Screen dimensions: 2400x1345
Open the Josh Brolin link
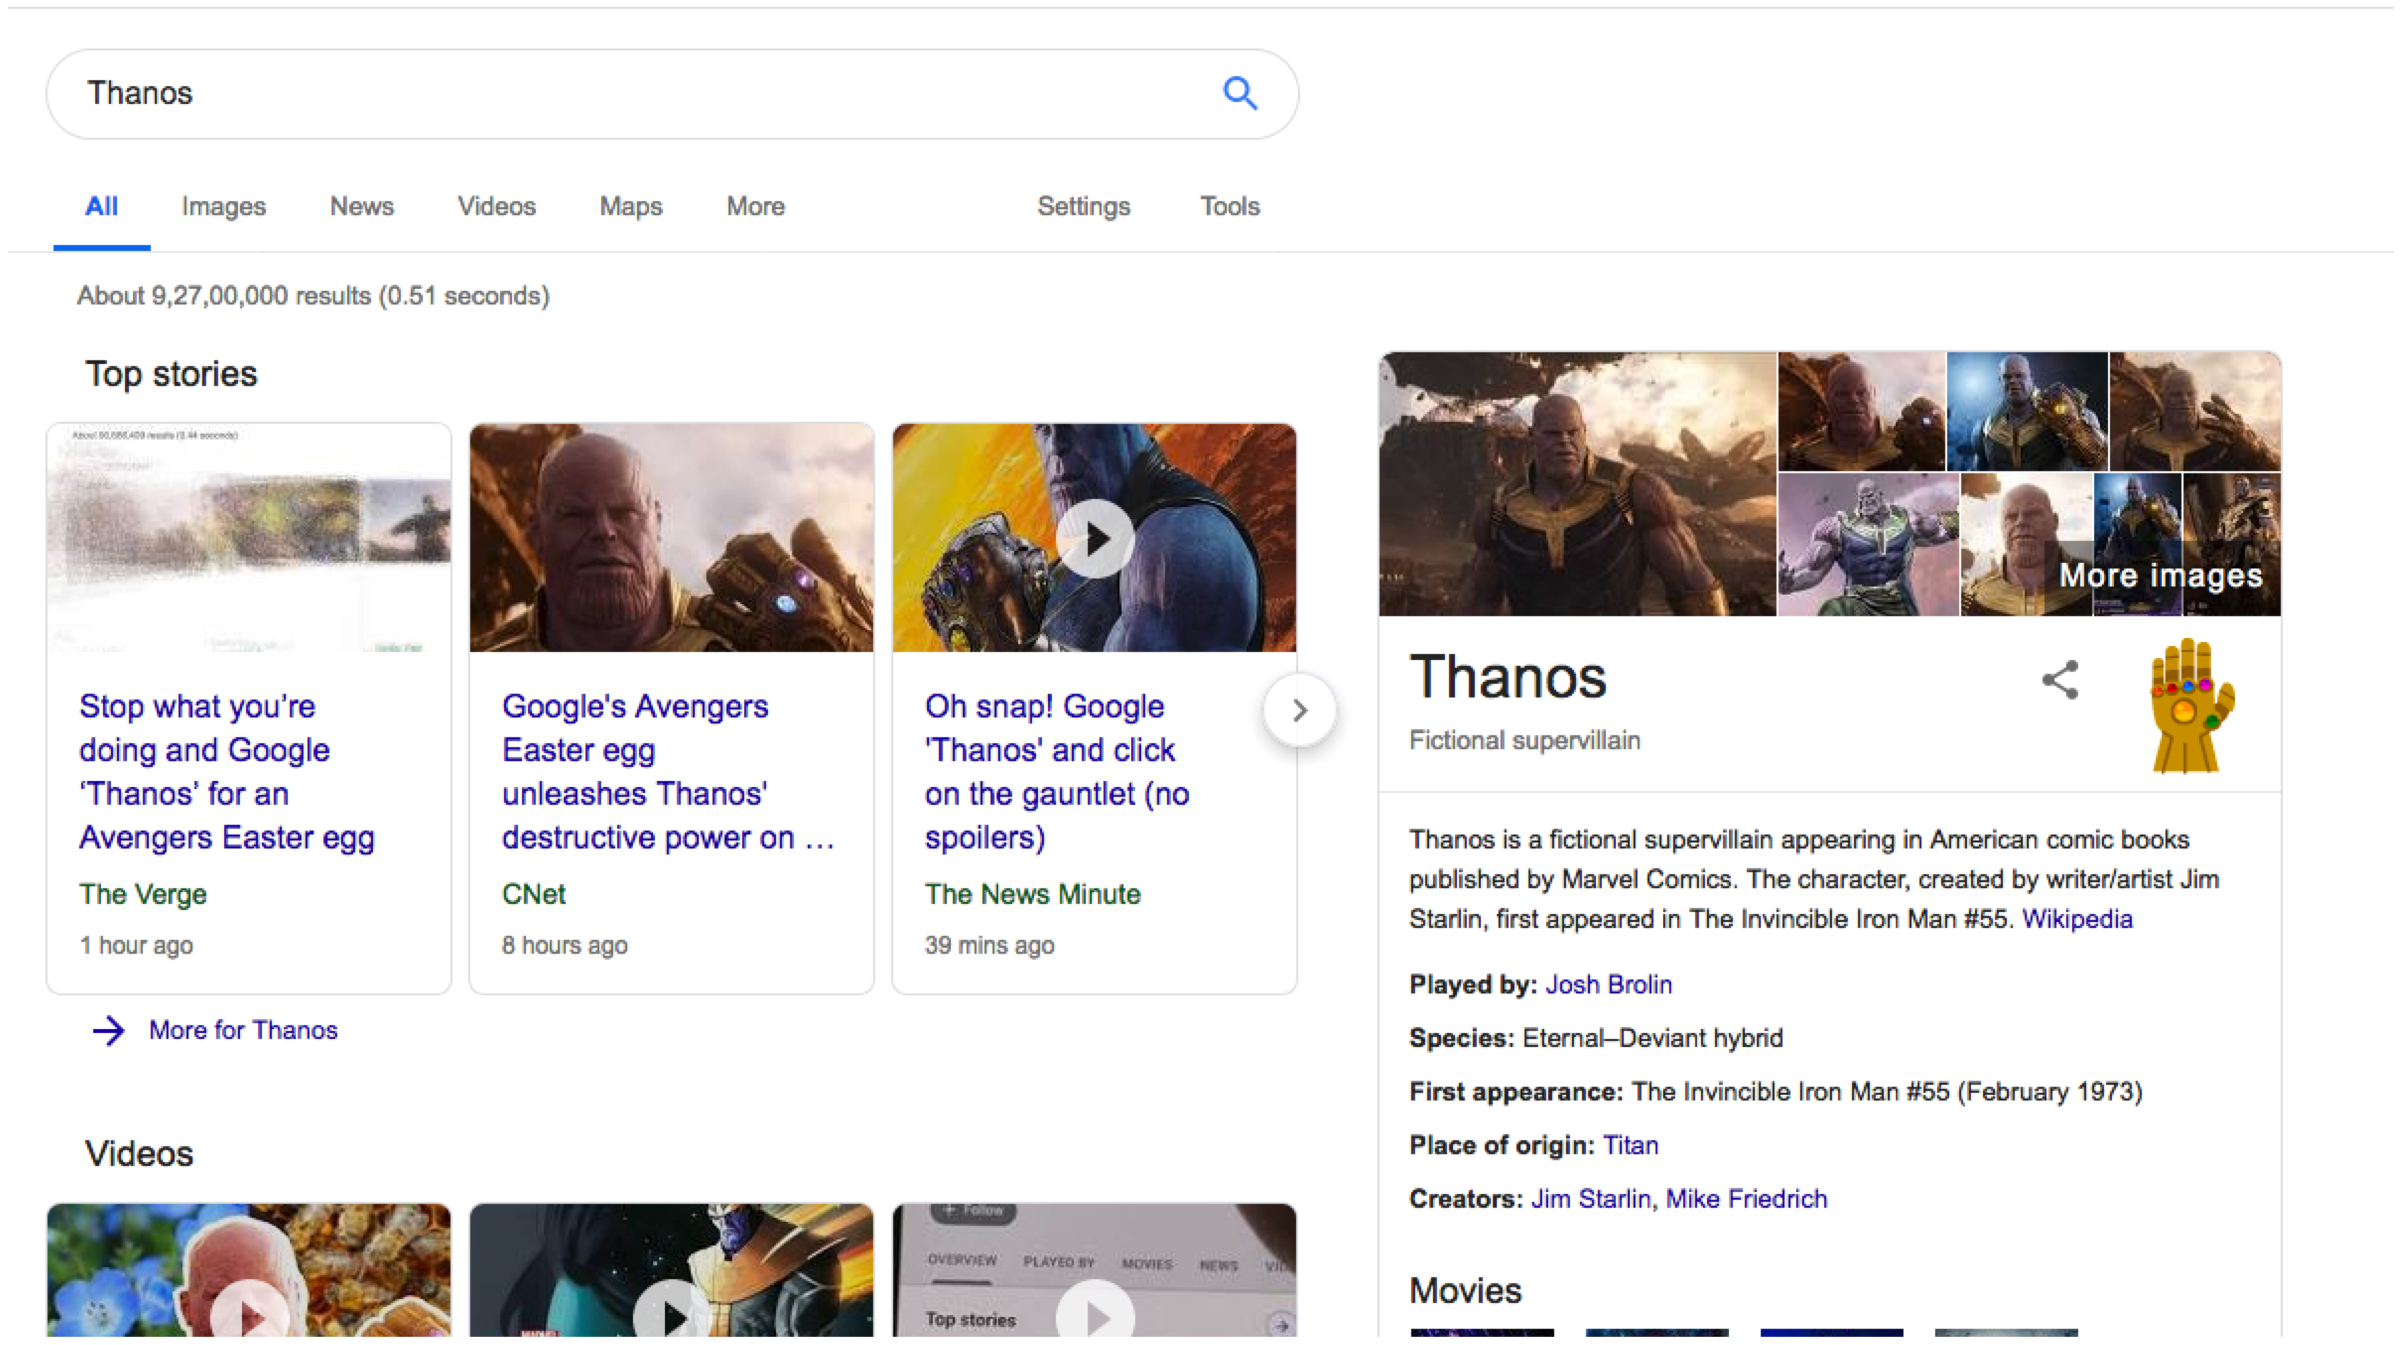[1608, 985]
